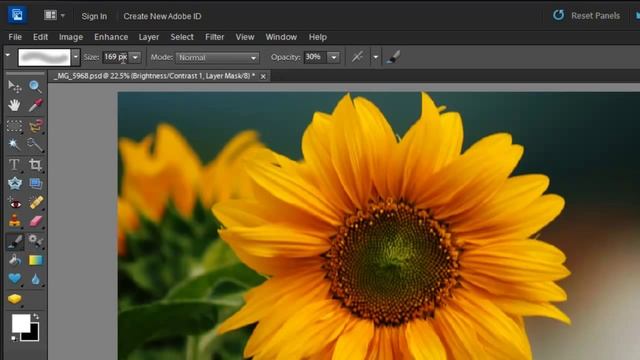Open the Edit menu
The height and width of the screenshot is (360, 640).
pyautogui.click(x=40, y=37)
